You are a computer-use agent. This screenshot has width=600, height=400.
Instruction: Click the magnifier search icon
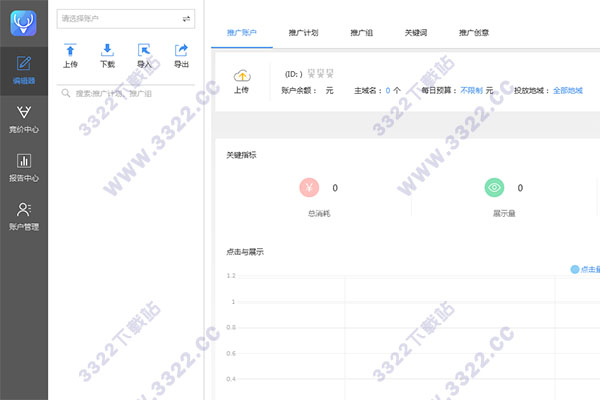(66, 93)
